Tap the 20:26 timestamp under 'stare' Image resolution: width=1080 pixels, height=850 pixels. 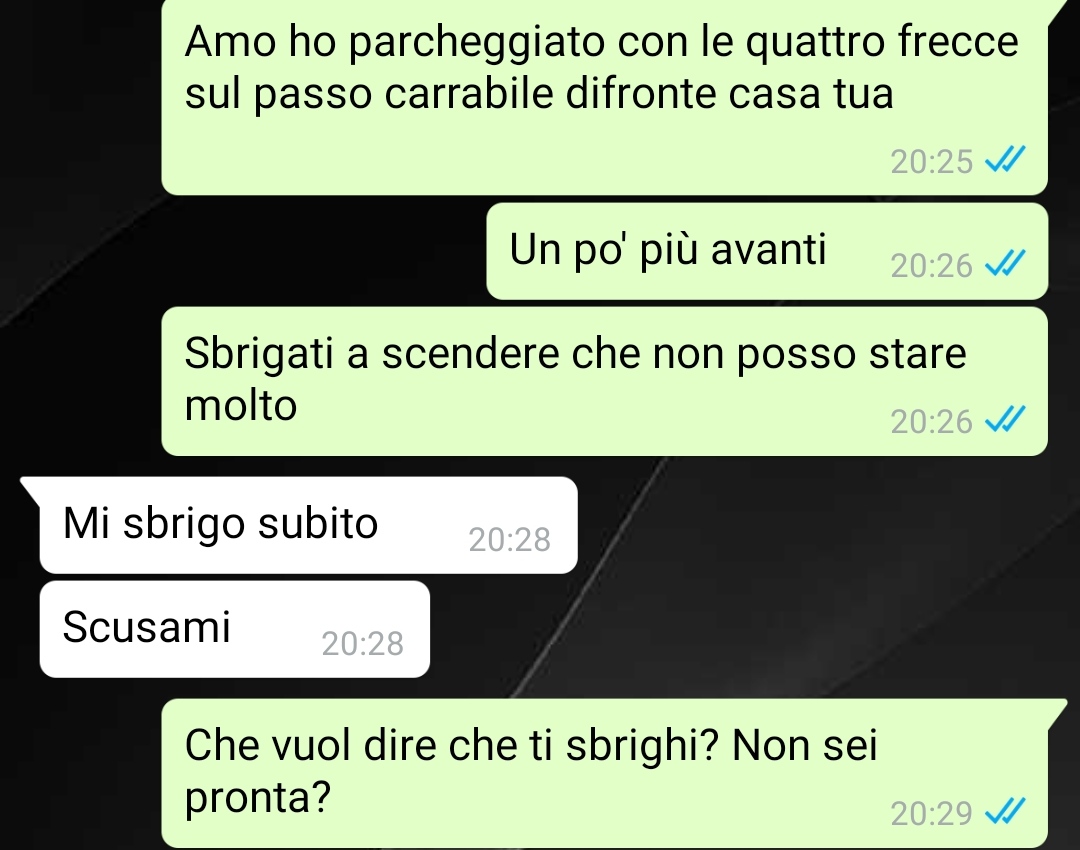931,422
